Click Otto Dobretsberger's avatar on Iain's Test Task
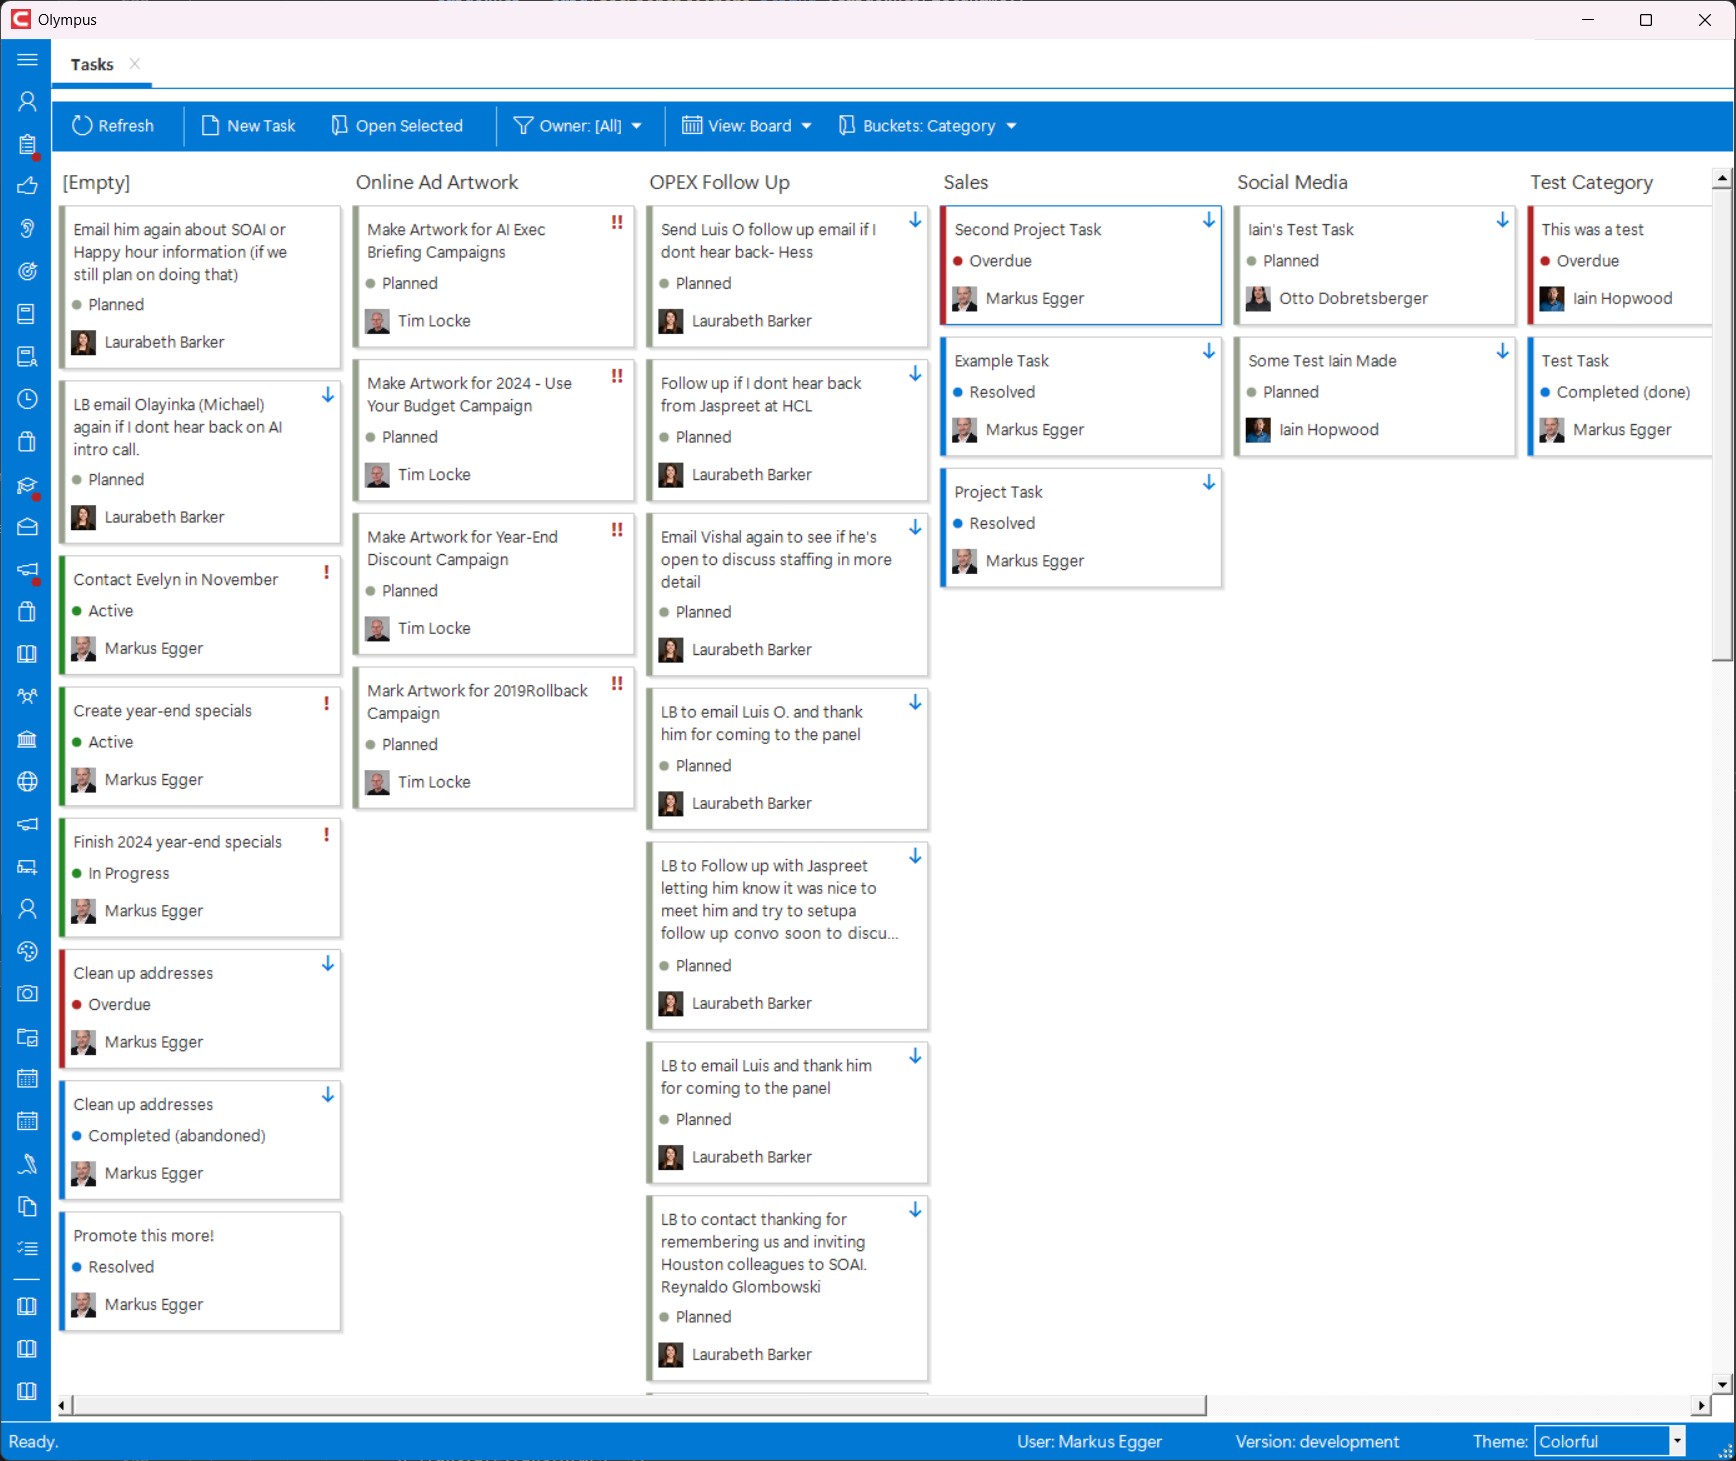The image size is (1736, 1461). coord(1258,298)
